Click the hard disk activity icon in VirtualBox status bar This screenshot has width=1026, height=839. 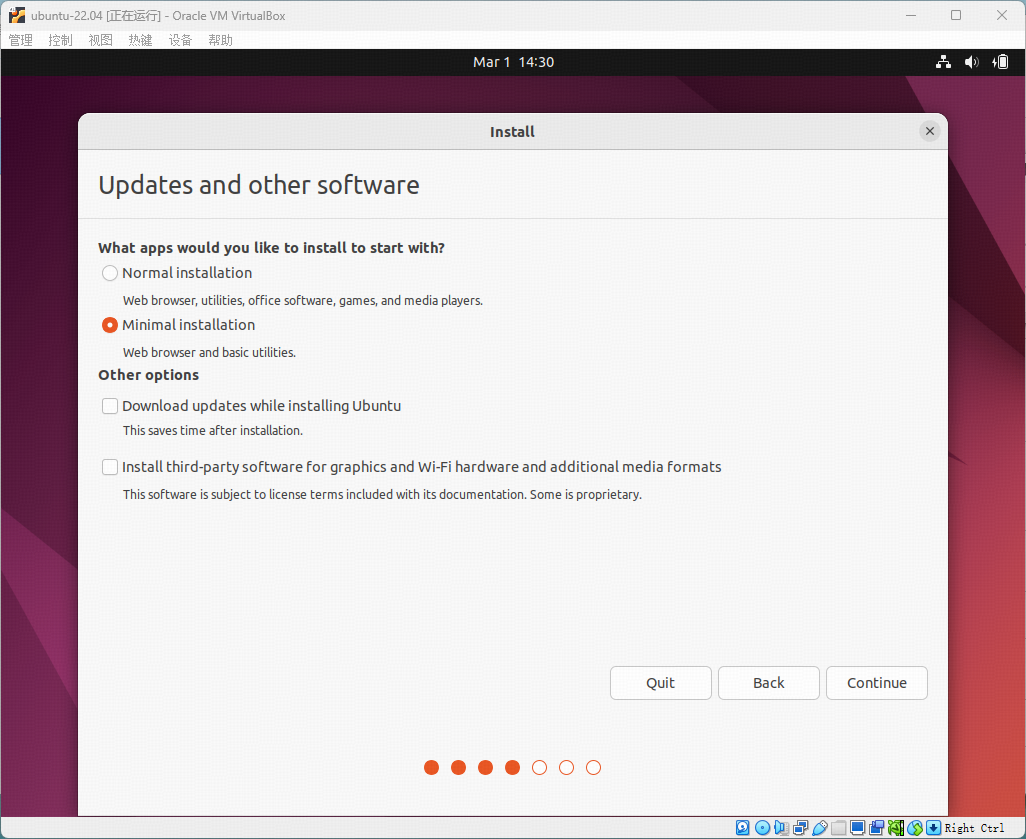(743, 828)
